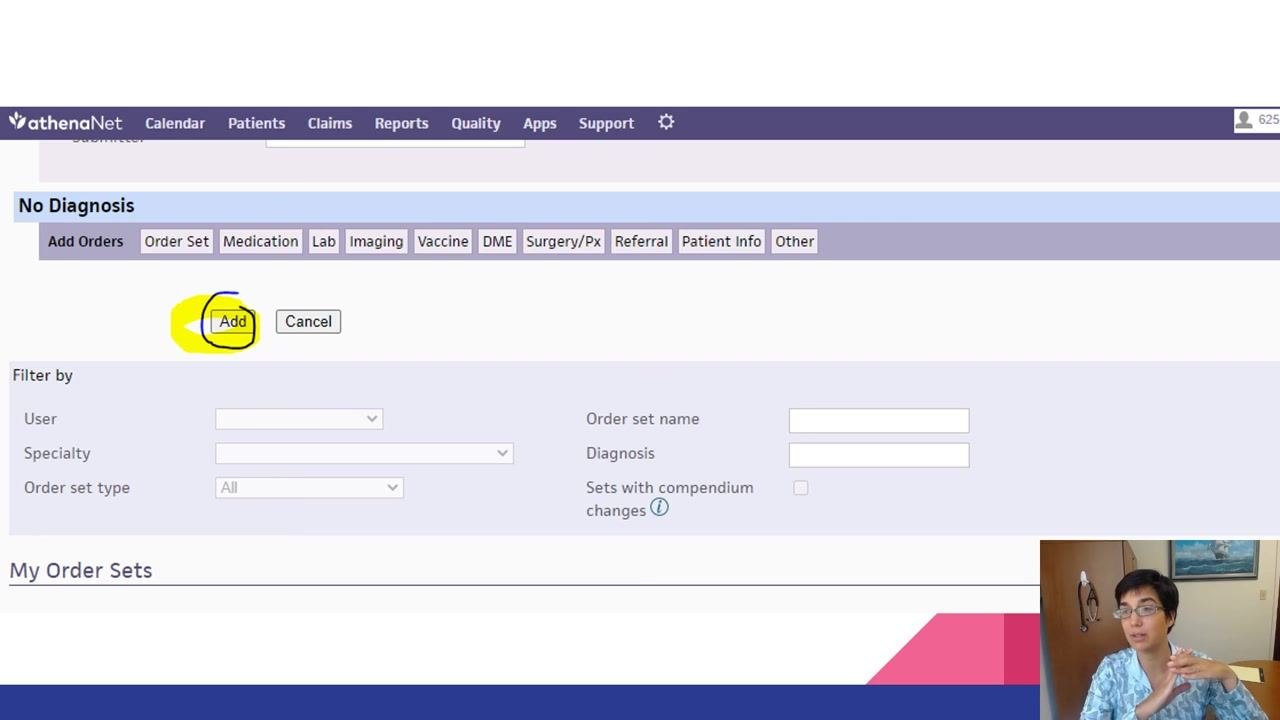This screenshot has width=1280, height=720.
Task: Click the My Order Sets heading
Action: 81,570
